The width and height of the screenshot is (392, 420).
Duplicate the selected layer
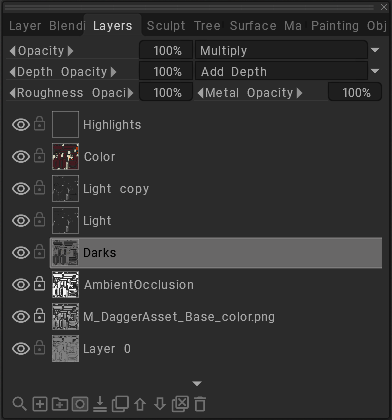click(120, 404)
